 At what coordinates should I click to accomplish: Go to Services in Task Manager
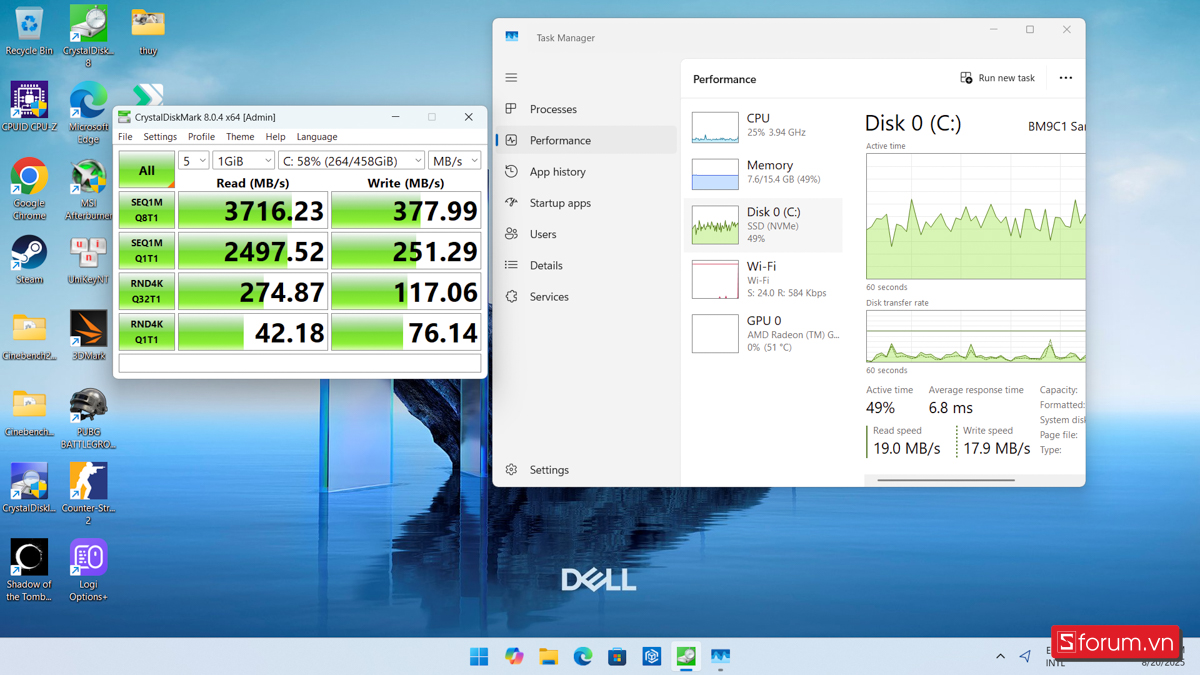point(586,297)
